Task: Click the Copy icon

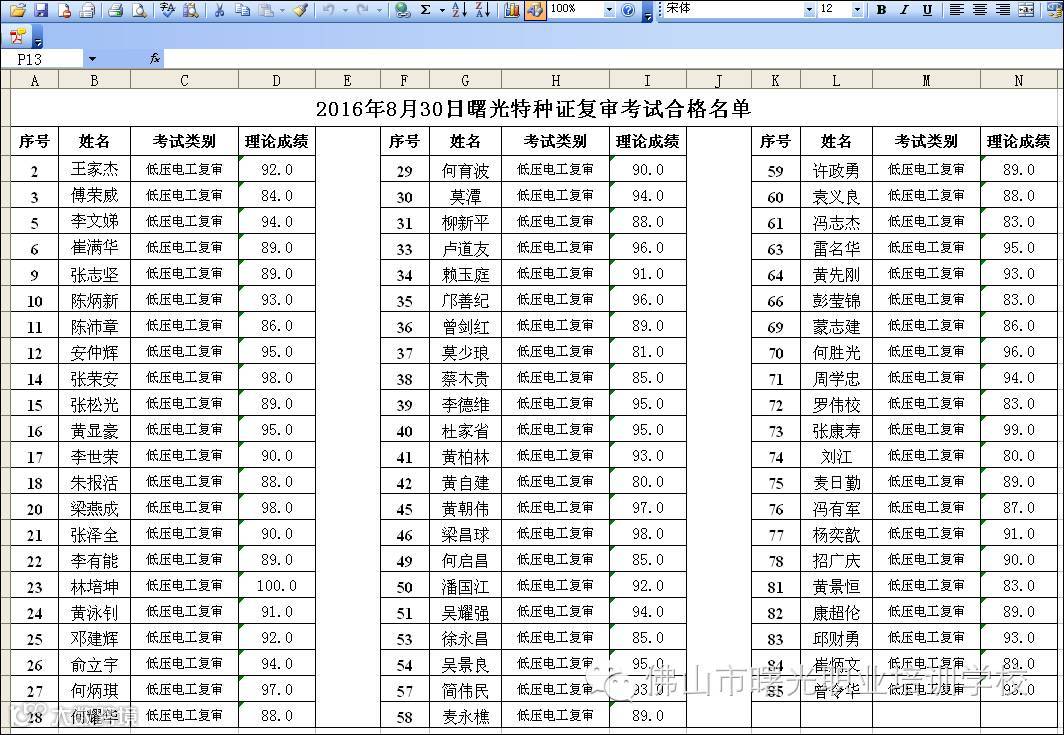Action: (242, 10)
